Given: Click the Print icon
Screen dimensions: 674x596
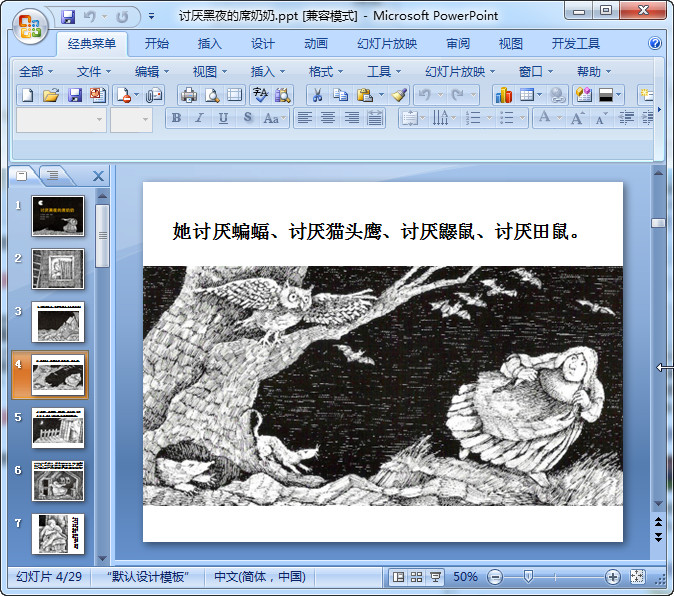Looking at the screenshot, I should tap(189, 95).
